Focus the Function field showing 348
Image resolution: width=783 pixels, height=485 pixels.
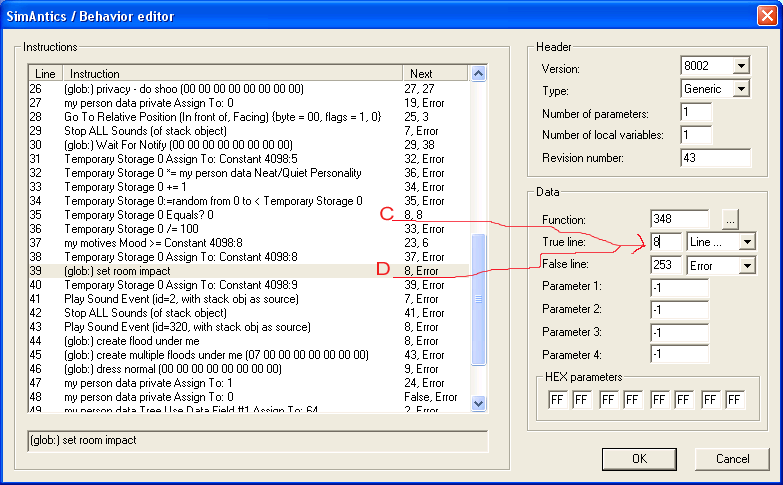coord(680,219)
